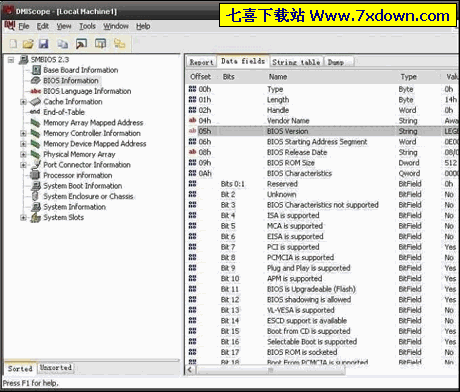Select the Plug and Play is supported row
Screen dimensions: 460x392
coord(323,268)
